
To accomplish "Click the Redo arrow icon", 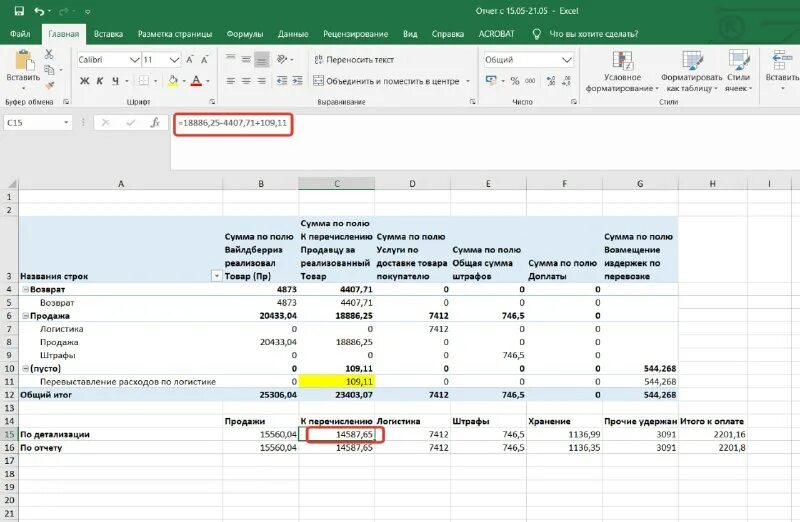I will point(64,11).
